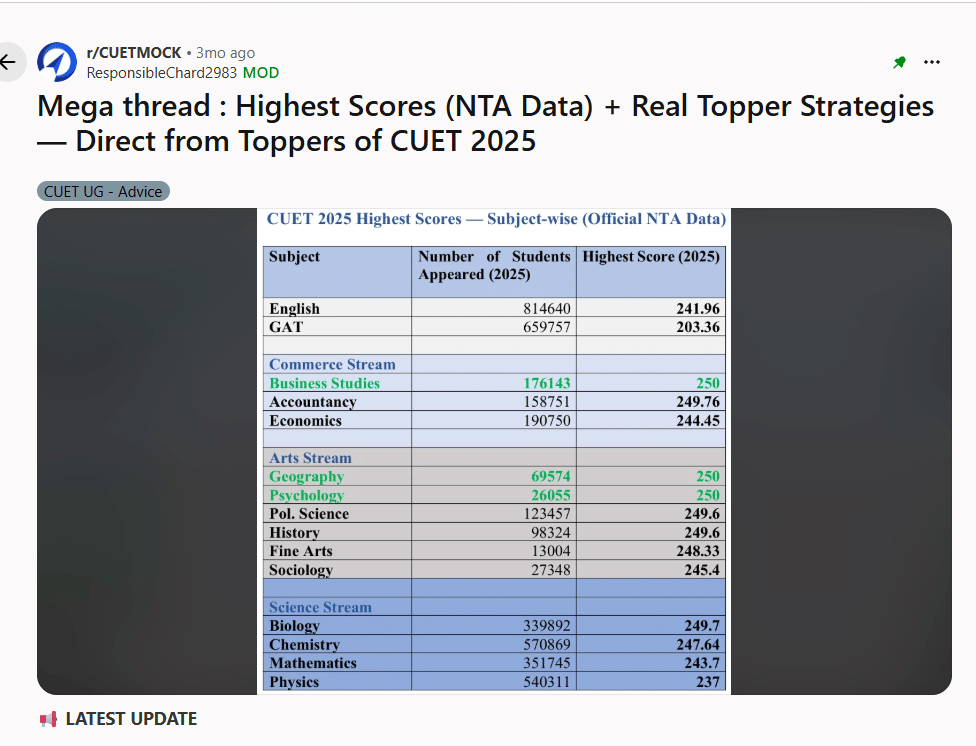Click the green MOD badge

pyautogui.click(x=261, y=73)
